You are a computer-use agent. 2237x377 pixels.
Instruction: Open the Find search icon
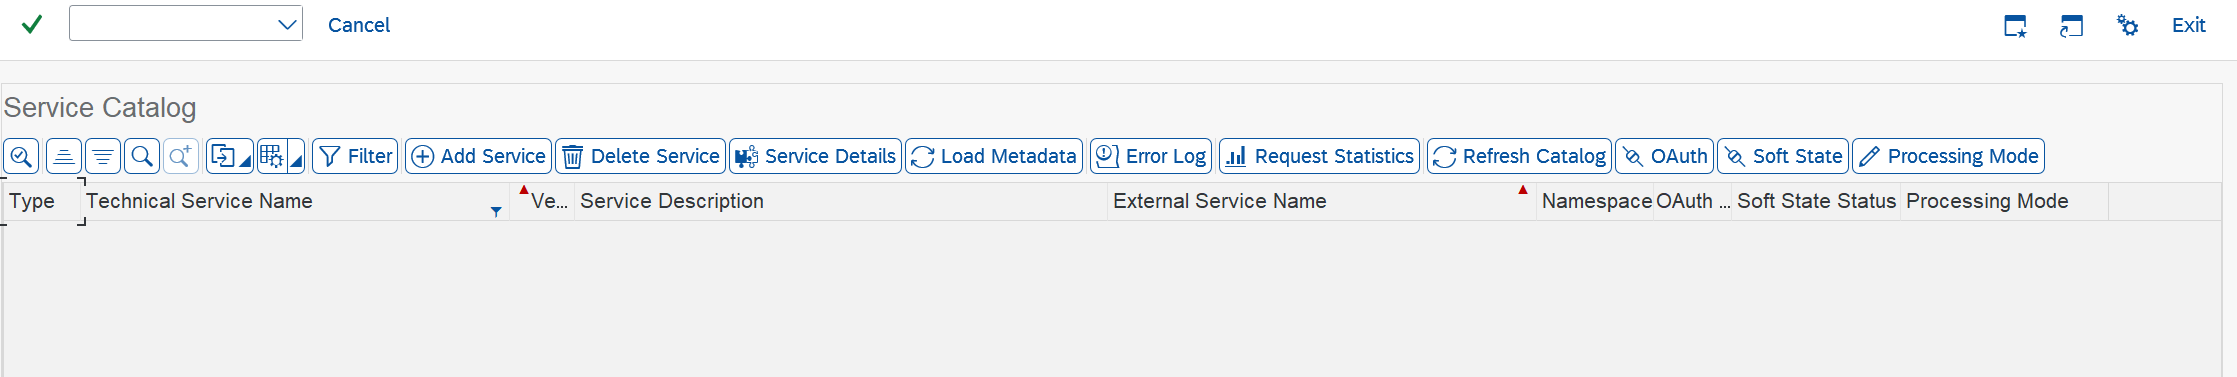(142, 156)
